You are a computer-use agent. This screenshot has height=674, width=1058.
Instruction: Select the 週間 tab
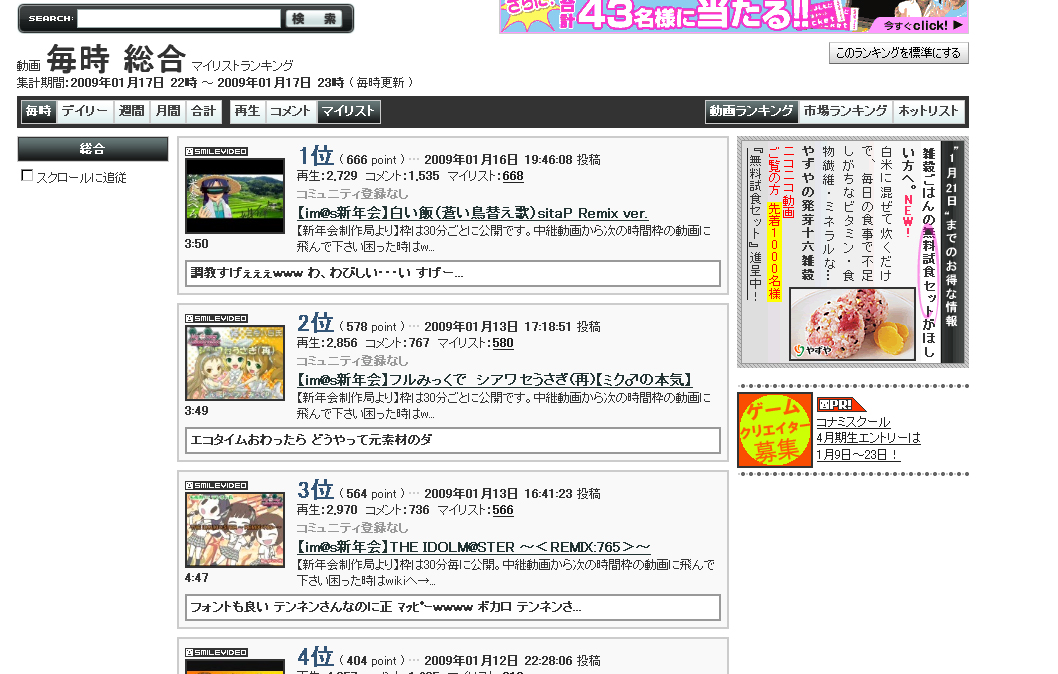[x=132, y=111]
